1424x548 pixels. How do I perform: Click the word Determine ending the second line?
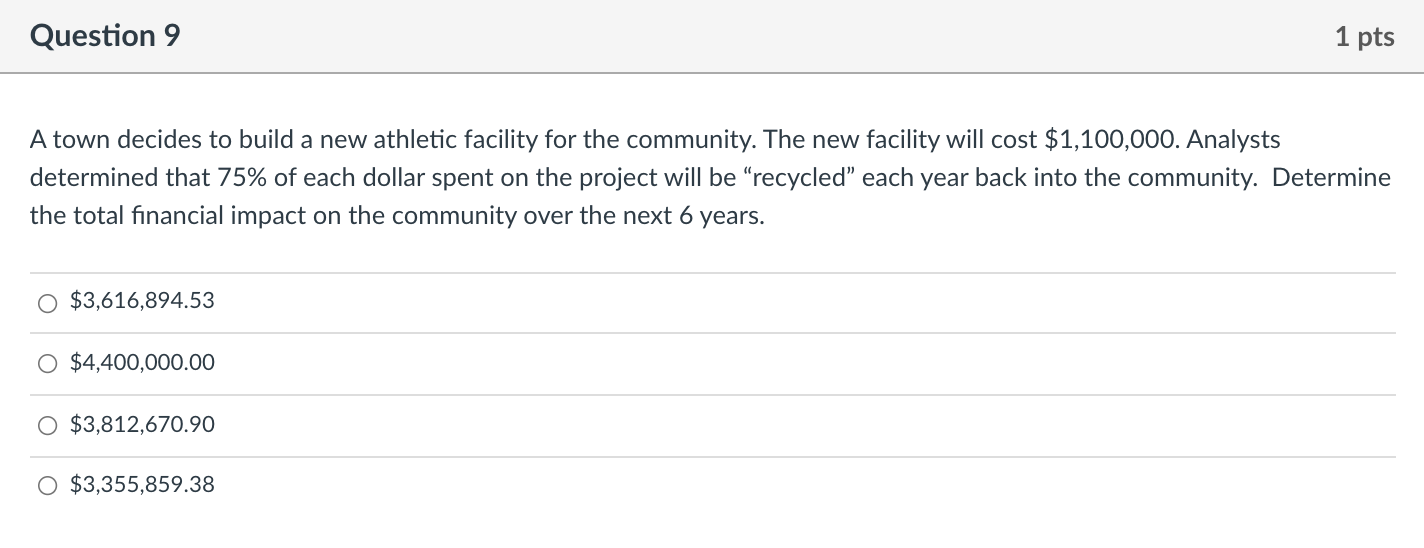pyautogui.click(x=1331, y=178)
